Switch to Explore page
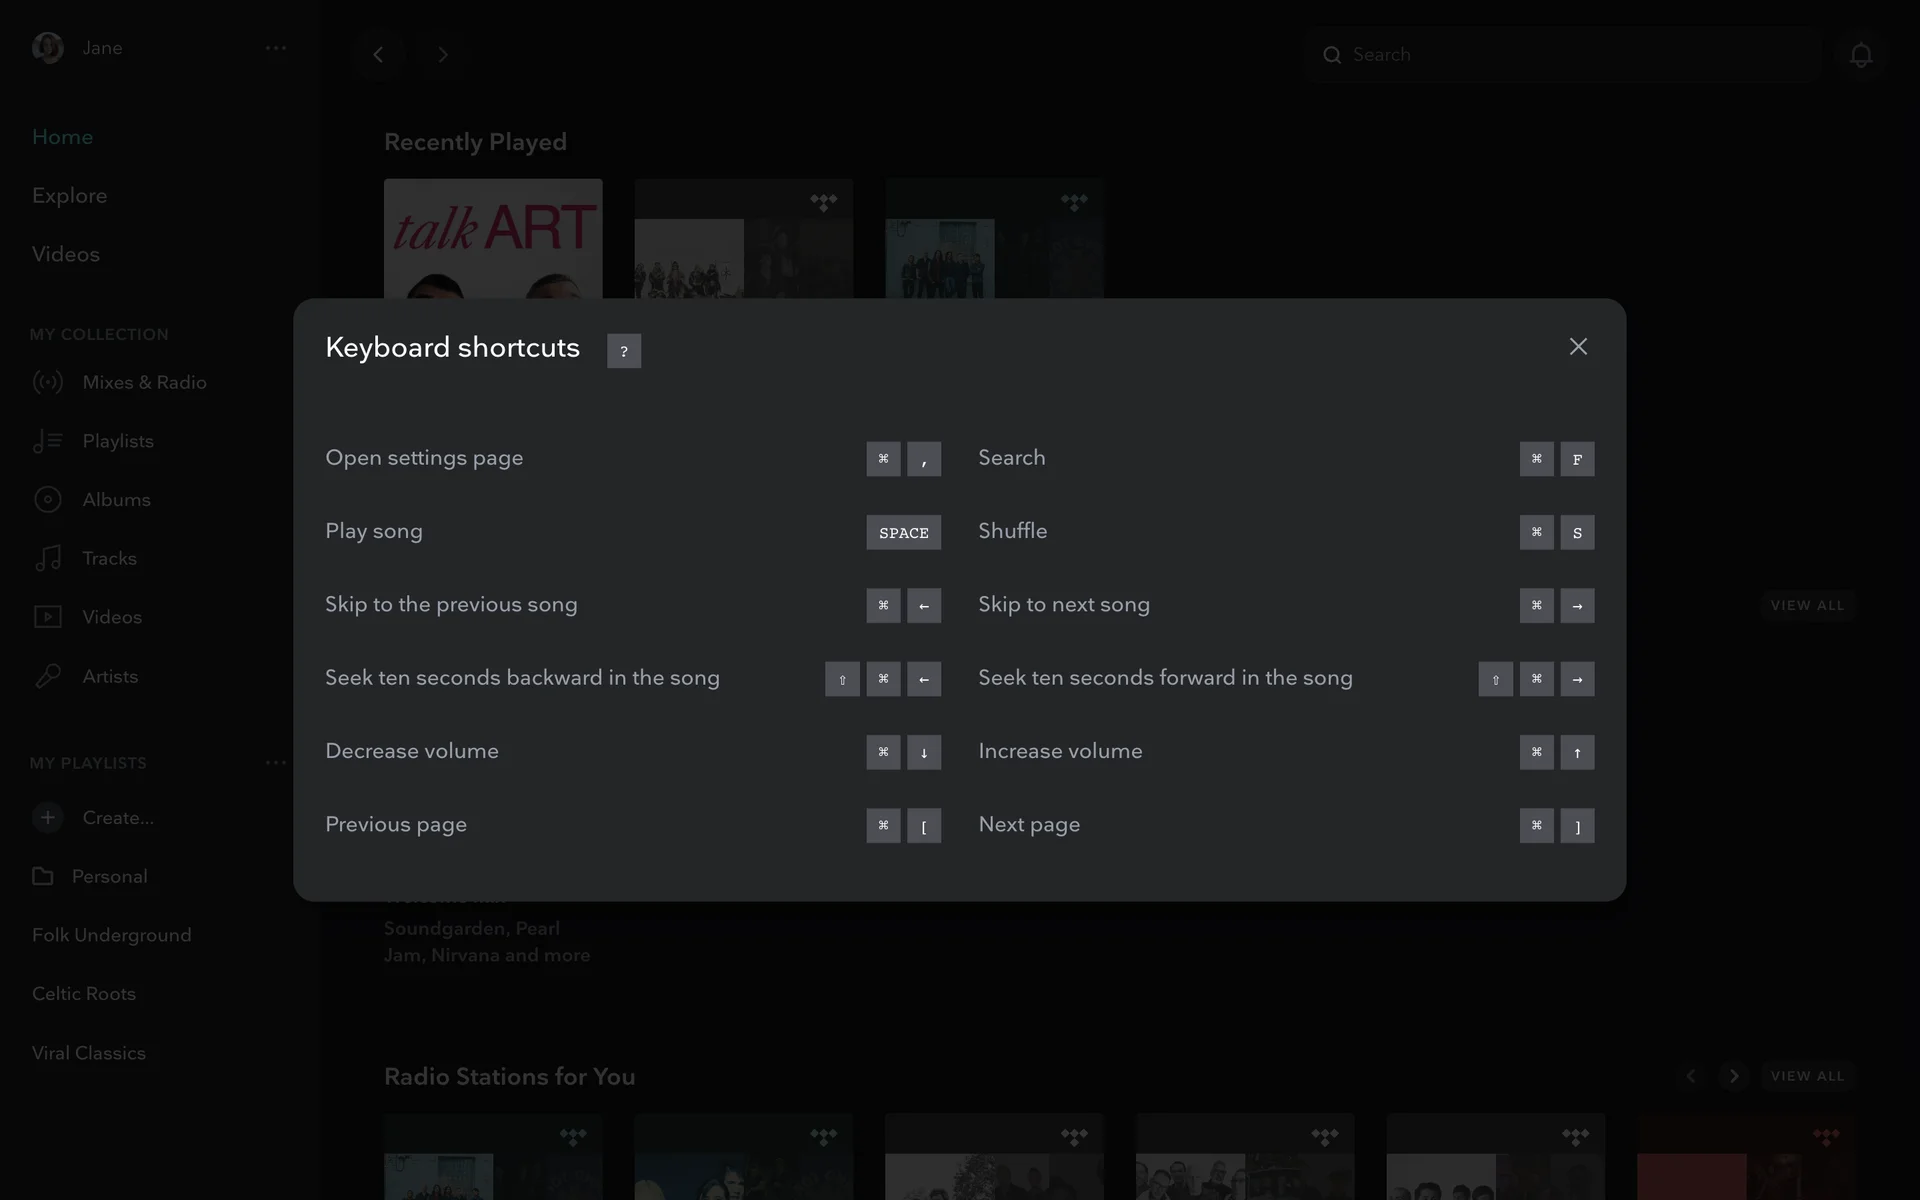This screenshot has height=1200, width=1920. pos(69,196)
